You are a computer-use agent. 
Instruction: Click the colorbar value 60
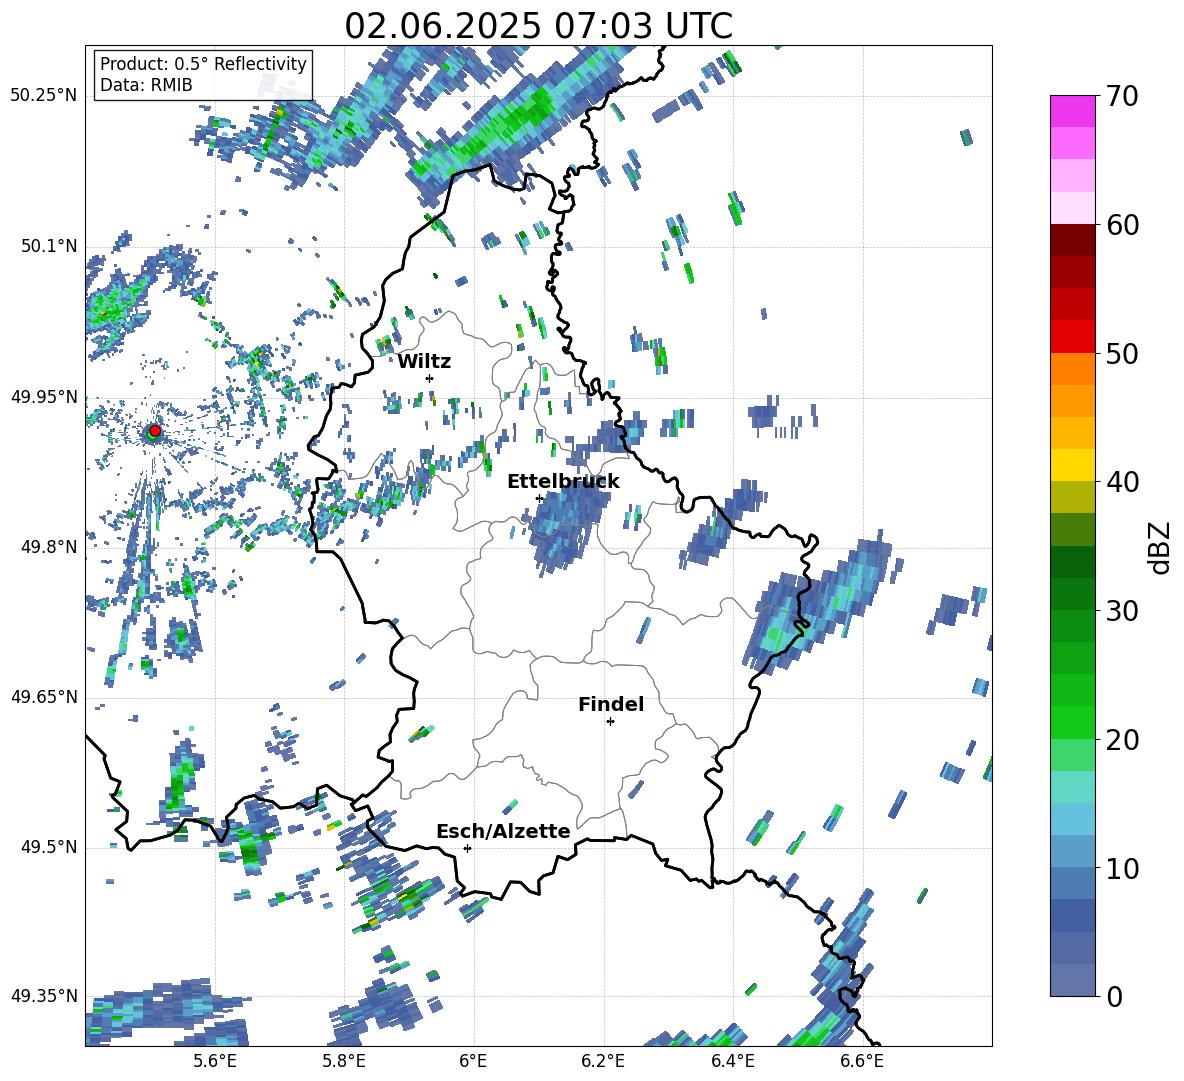[1122, 225]
